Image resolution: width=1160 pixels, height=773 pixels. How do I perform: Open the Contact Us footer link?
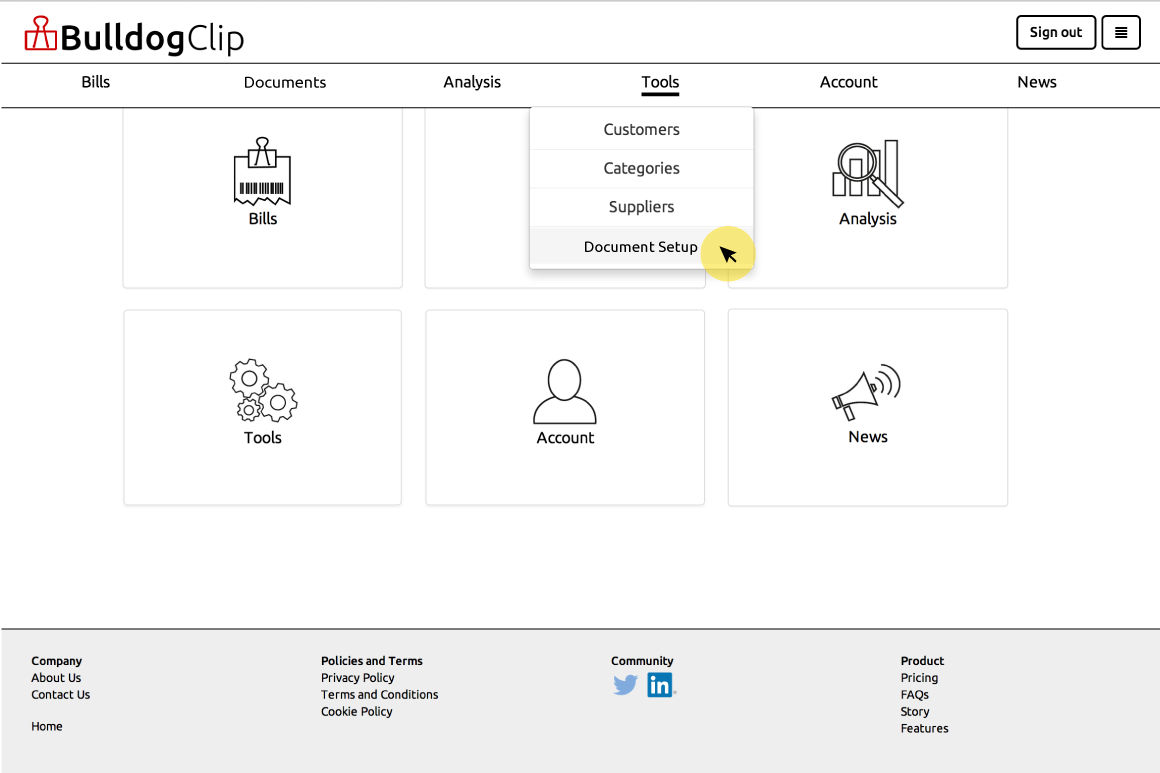[61, 695]
